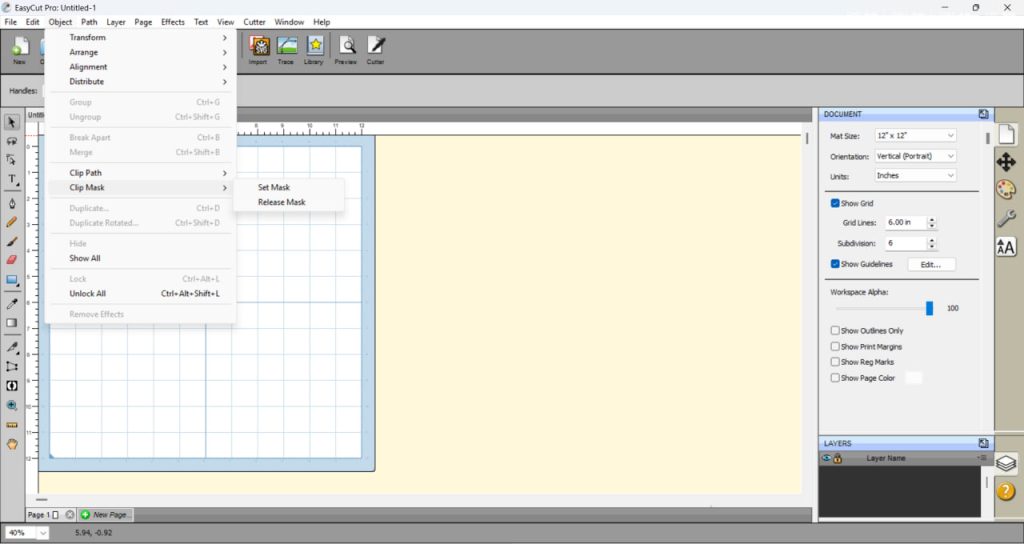Select the Eraser tool in left toolbar
The height and width of the screenshot is (544, 1024).
click(x=12, y=259)
